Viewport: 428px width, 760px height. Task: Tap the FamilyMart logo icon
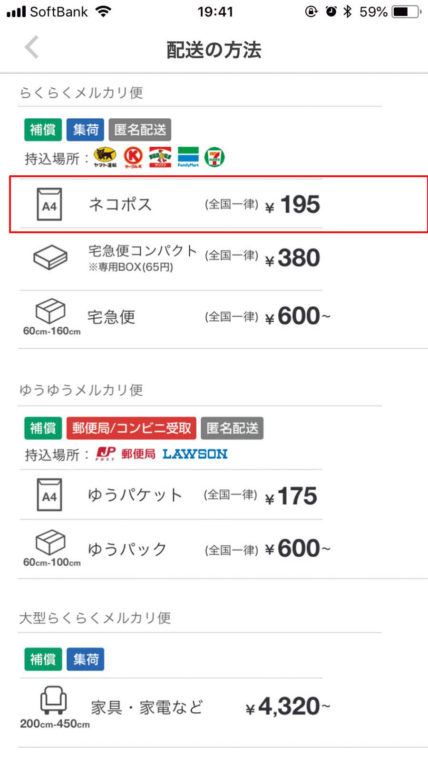click(188, 157)
